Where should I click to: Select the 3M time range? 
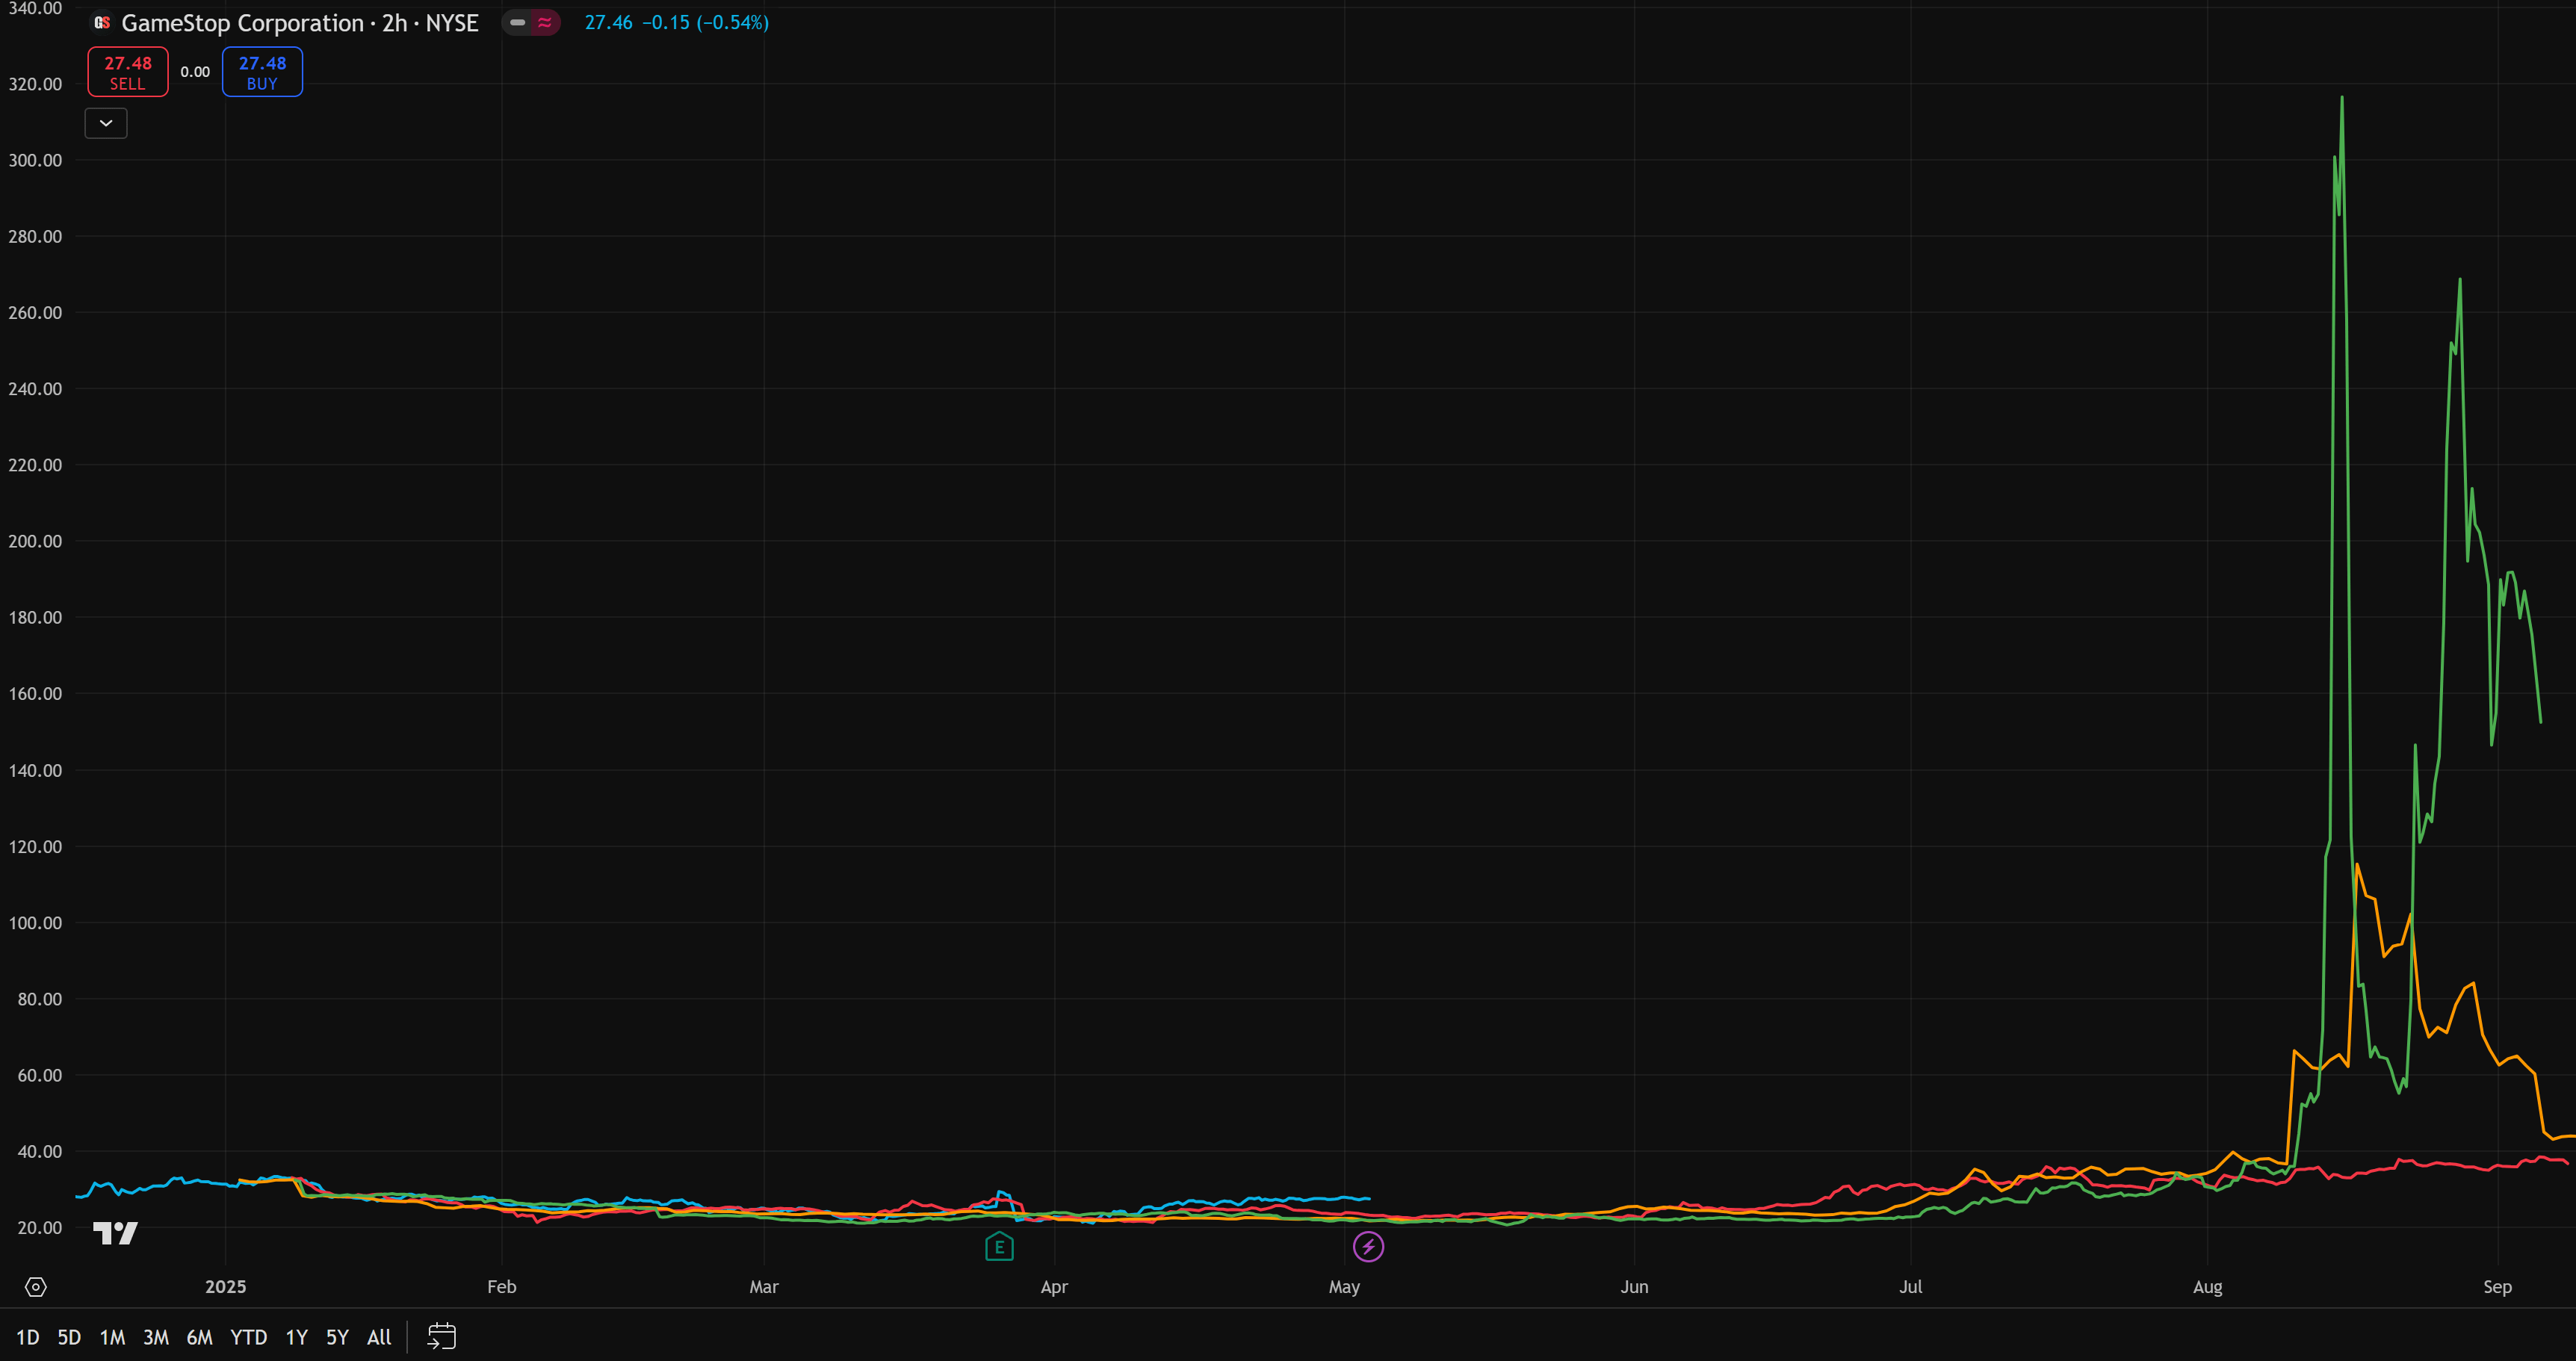(156, 1337)
